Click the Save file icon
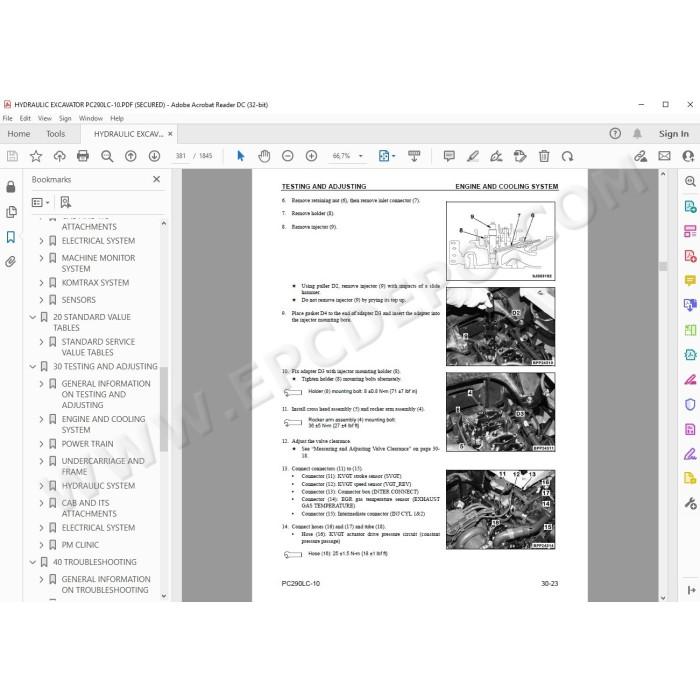This screenshot has height=700, width=700. (x=12, y=156)
